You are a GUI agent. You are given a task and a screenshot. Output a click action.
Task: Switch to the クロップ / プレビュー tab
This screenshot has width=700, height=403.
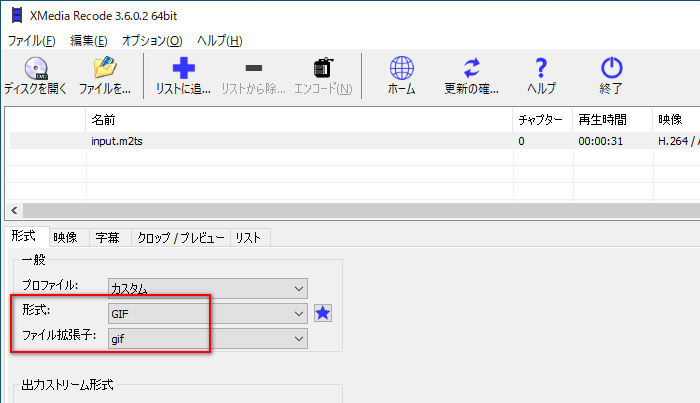[181, 237]
